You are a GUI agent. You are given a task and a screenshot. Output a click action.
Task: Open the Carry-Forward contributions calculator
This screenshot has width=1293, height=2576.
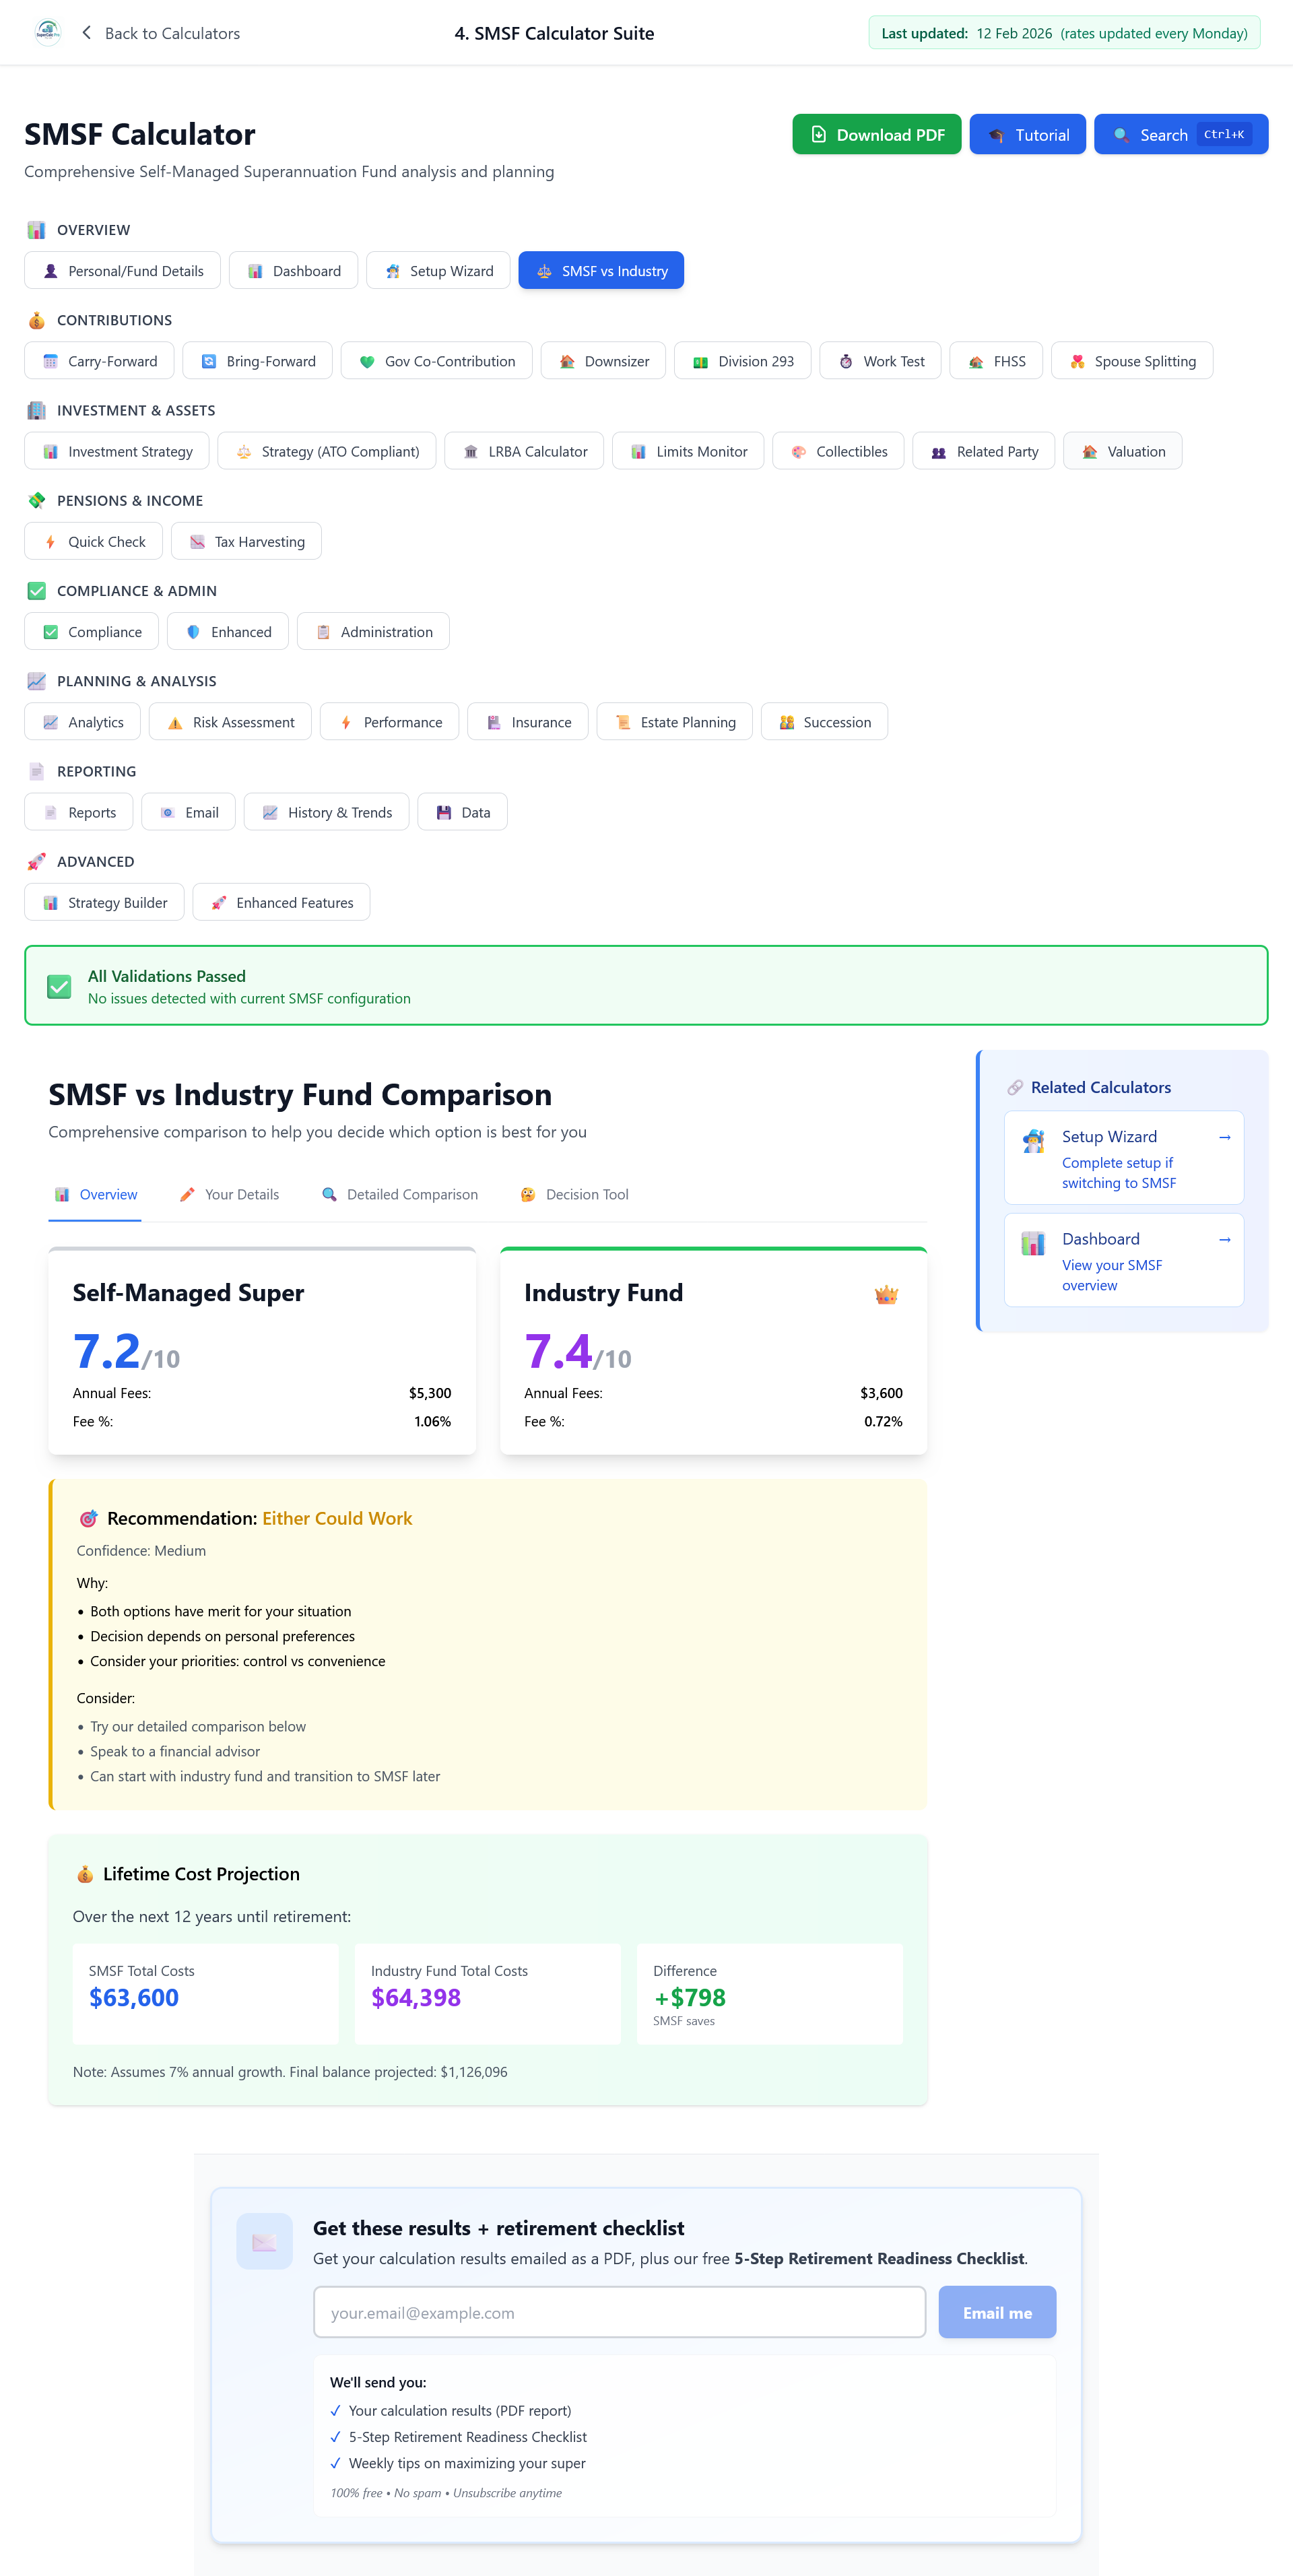(99, 360)
